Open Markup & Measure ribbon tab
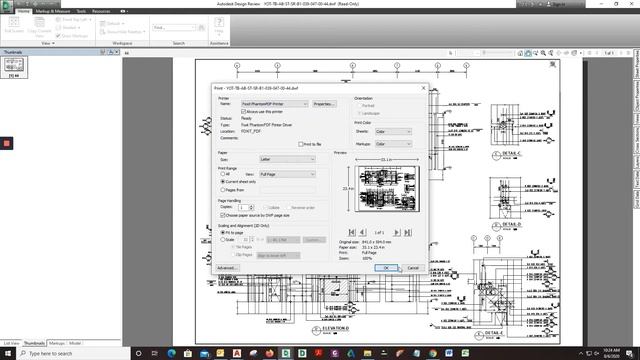The width and height of the screenshot is (640, 360). click(x=53, y=11)
